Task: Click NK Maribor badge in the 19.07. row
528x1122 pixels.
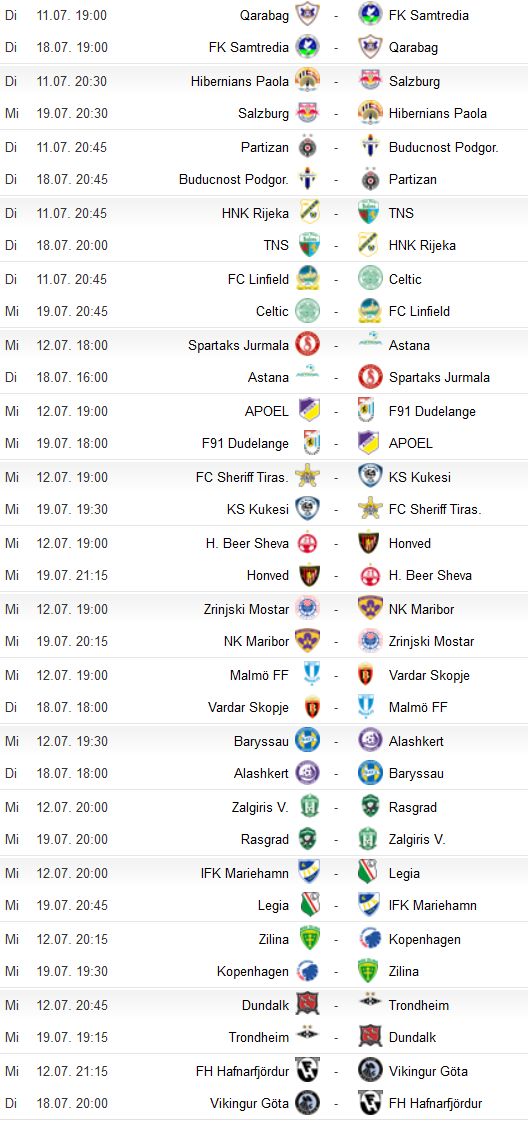Action: [308, 640]
